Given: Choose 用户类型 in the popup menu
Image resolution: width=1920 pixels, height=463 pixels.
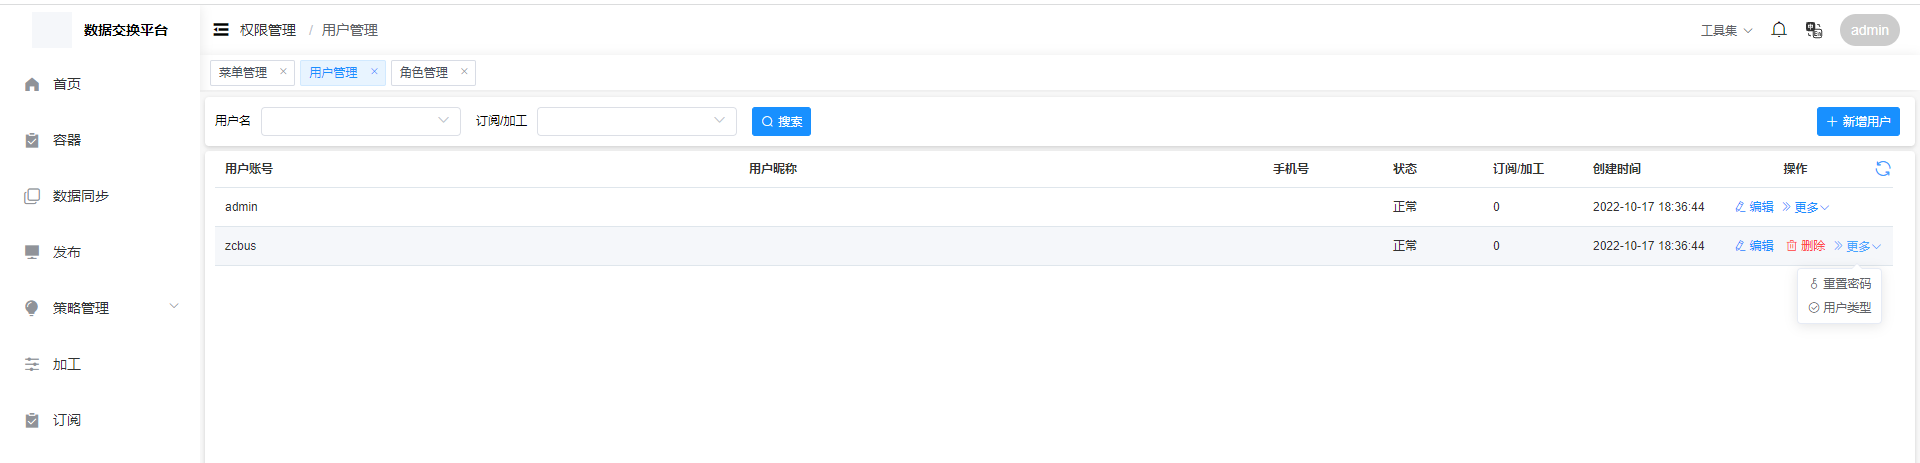Looking at the screenshot, I should pyautogui.click(x=1840, y=308).
